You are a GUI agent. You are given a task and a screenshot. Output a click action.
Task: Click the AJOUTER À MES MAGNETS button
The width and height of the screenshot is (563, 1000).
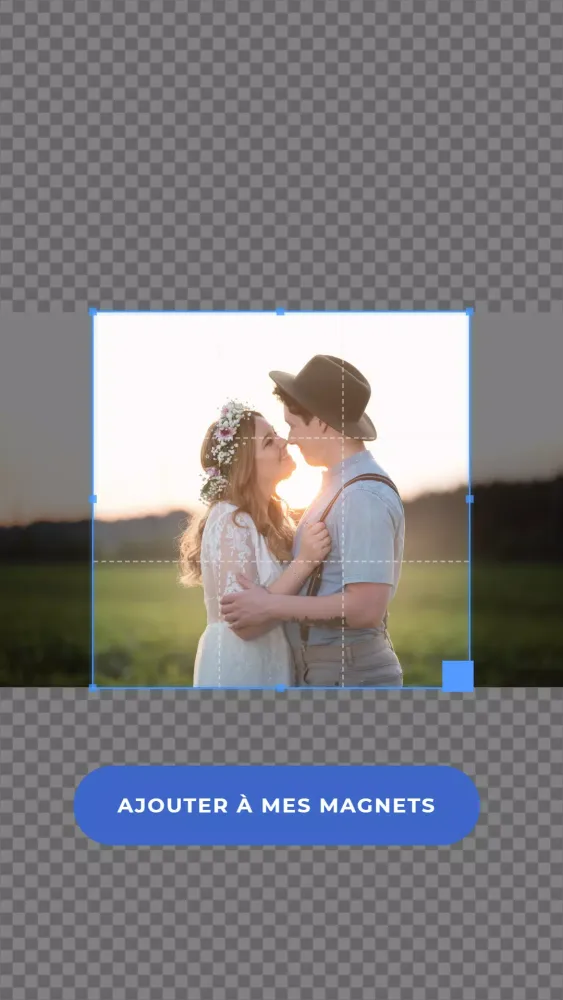click(277, 805)
